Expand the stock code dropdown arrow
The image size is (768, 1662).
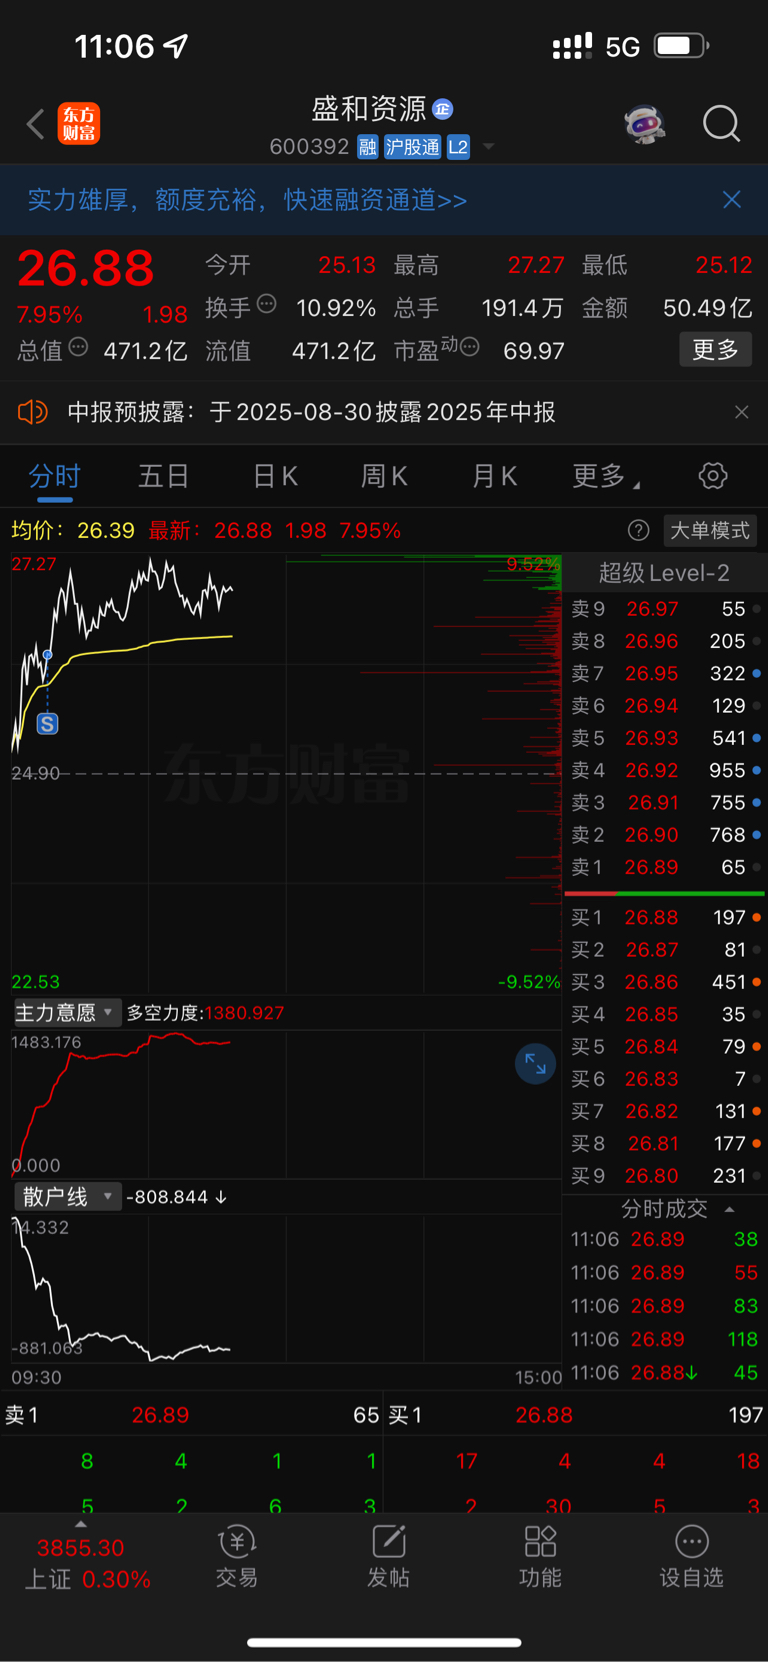[489, 147]
